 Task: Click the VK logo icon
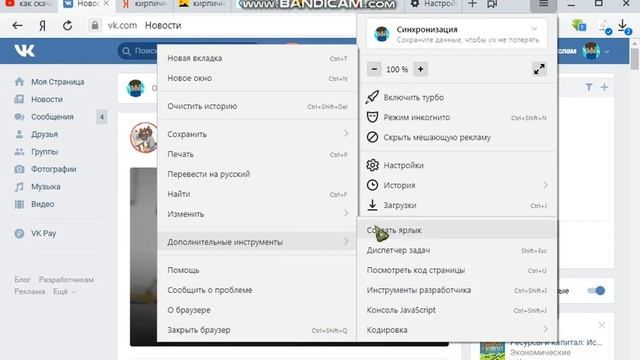[24, 51]
